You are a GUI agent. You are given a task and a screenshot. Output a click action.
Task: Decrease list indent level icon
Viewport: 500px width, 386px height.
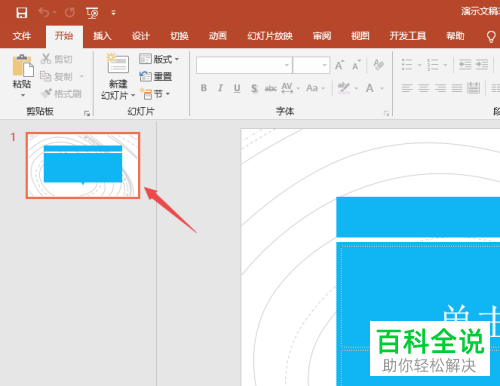click(x=465, y=64)
